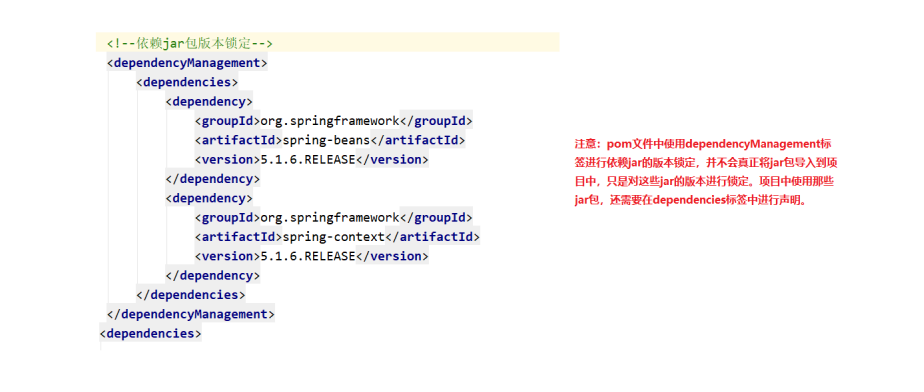This screenshot has width=924, height=392.
Task: Click the spring-beans artifactId line
Action: [330, 140]
